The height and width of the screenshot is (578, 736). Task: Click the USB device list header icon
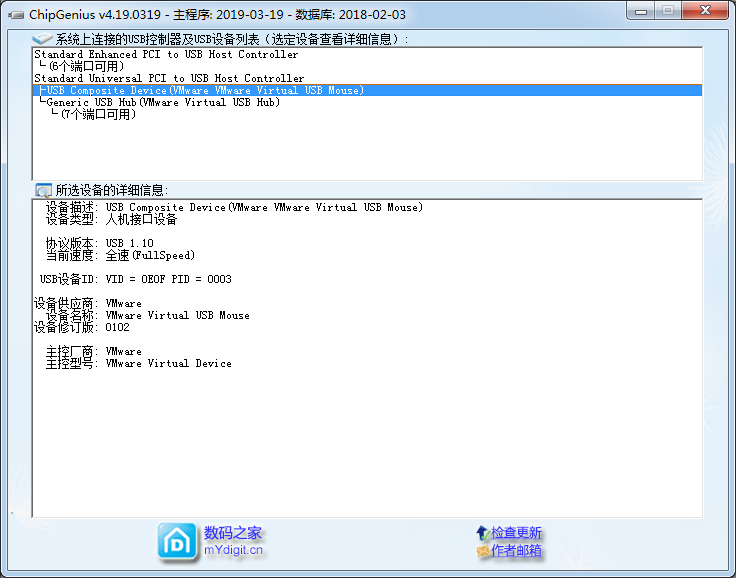point(42,39)
